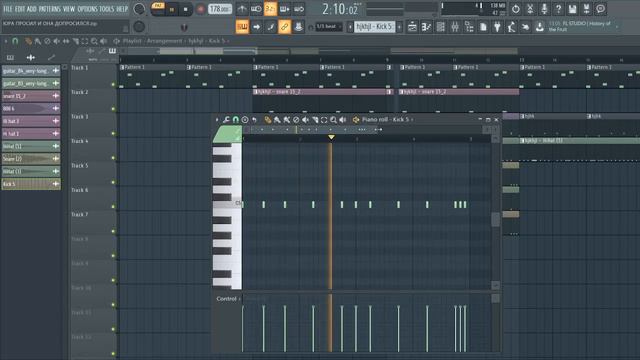The width and height of the screenshot is (640, 360).
Task: Click the audio editor scissors icon
Action: [530, 9]
